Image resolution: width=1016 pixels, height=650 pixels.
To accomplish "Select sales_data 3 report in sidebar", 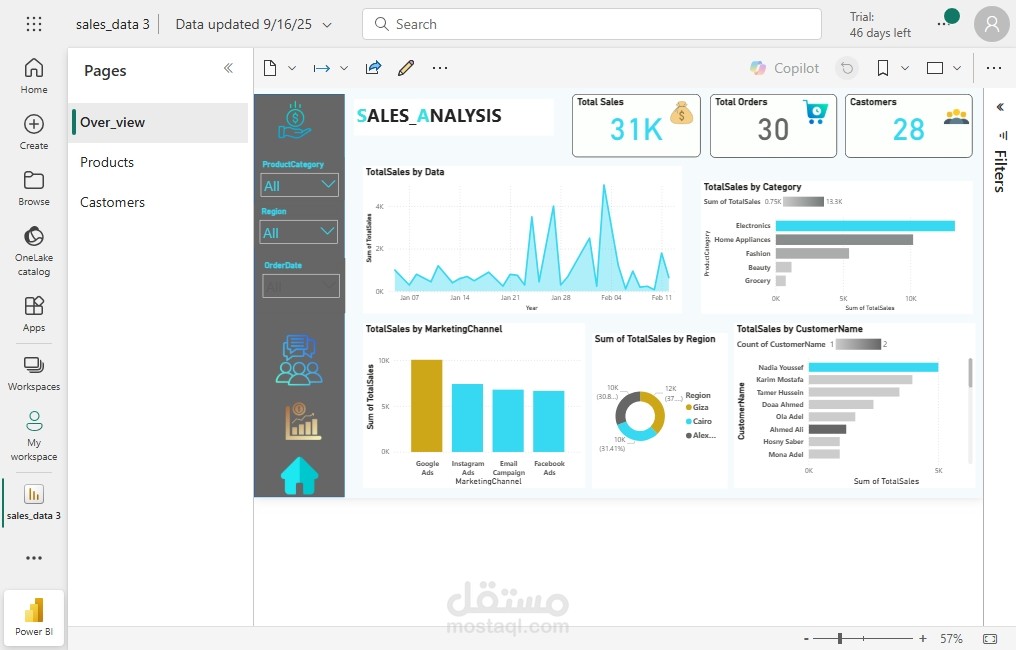I will click(34, 502).
